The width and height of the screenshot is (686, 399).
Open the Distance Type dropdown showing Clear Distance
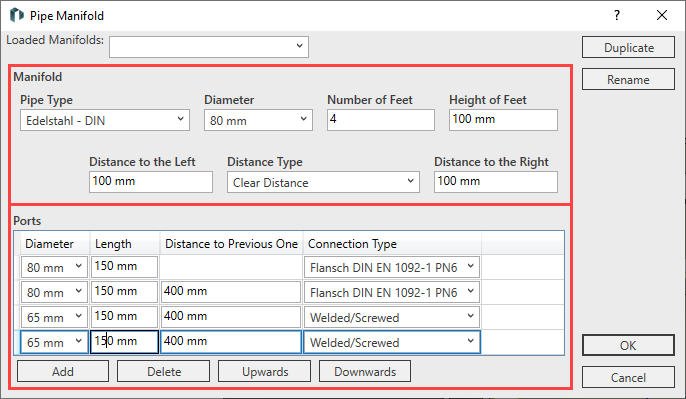pos(323,182)
